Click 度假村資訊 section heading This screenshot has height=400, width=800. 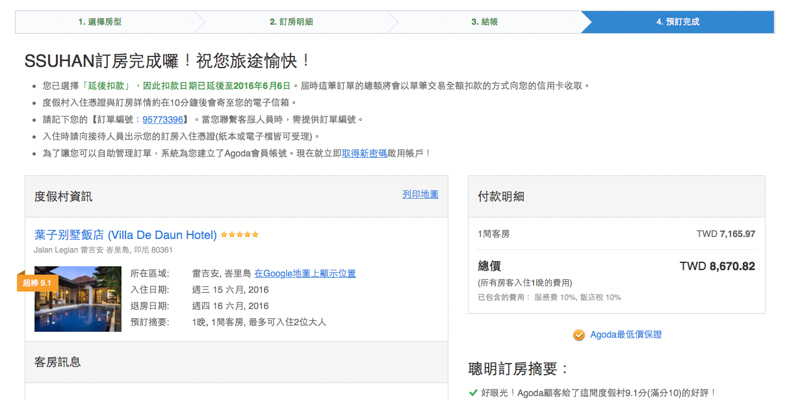63,197
